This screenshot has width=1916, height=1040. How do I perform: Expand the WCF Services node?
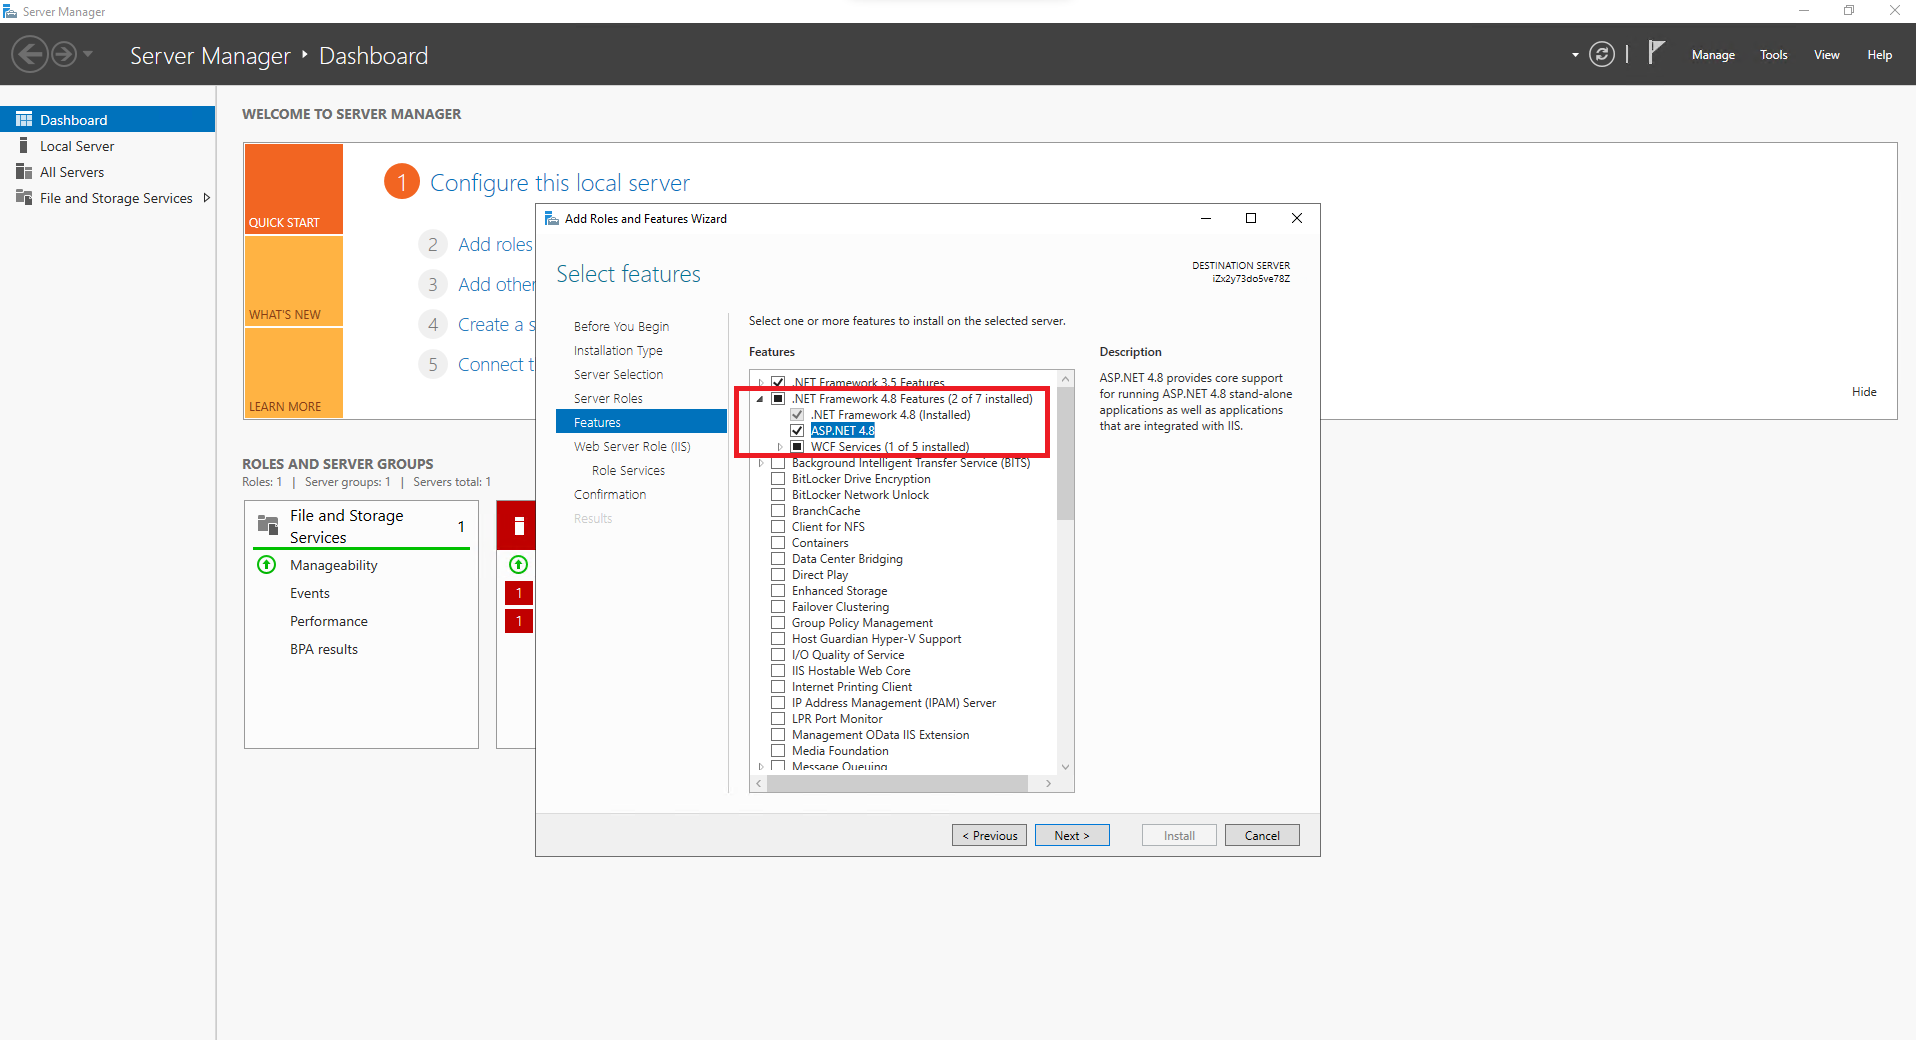(780, 447)
